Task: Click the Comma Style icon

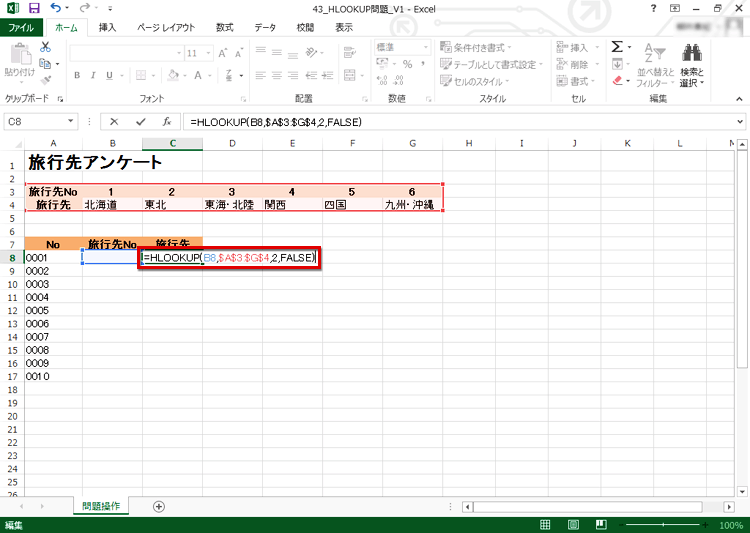Action: coord(423,64)
